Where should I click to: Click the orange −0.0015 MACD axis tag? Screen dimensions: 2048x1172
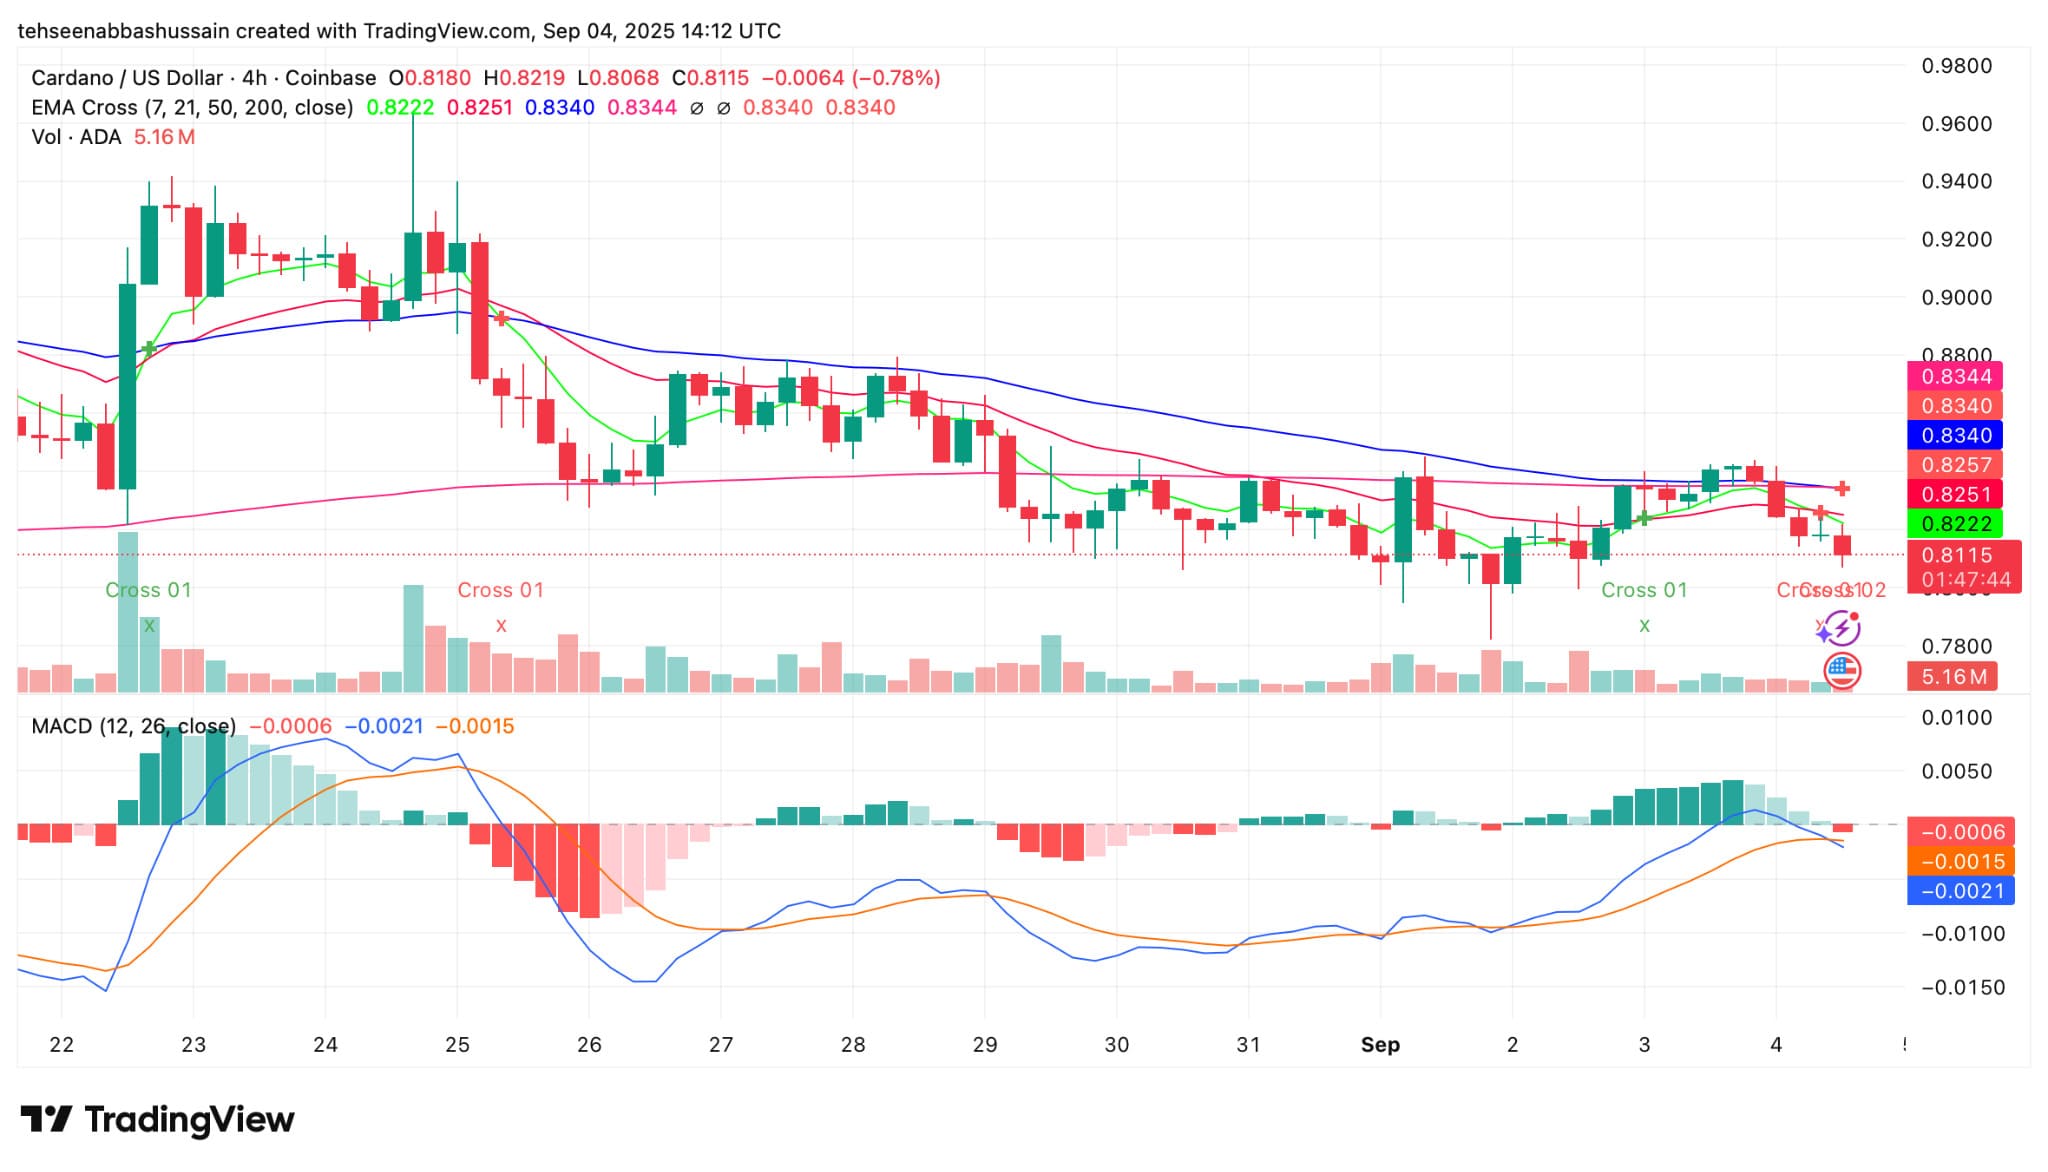1961,862
